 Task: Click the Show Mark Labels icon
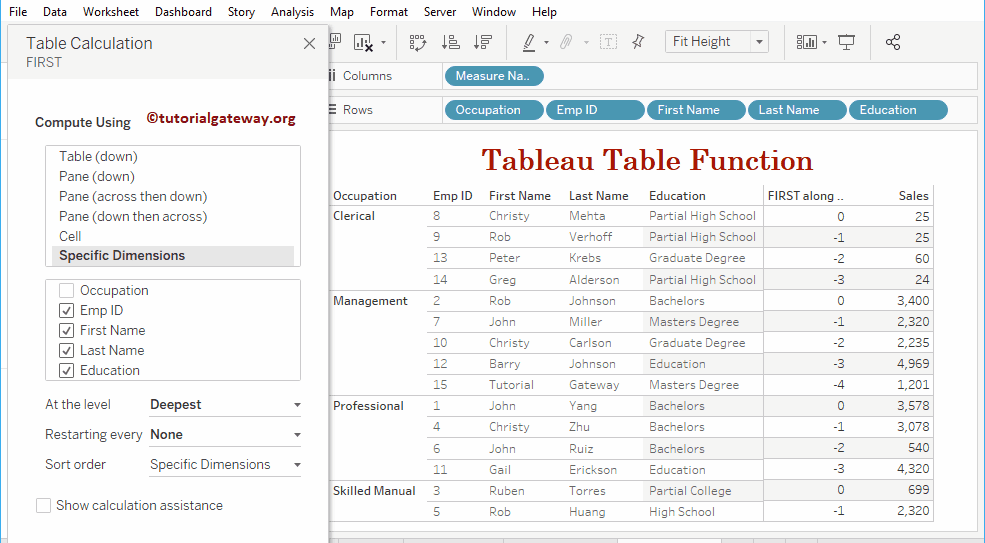[608, 42]
